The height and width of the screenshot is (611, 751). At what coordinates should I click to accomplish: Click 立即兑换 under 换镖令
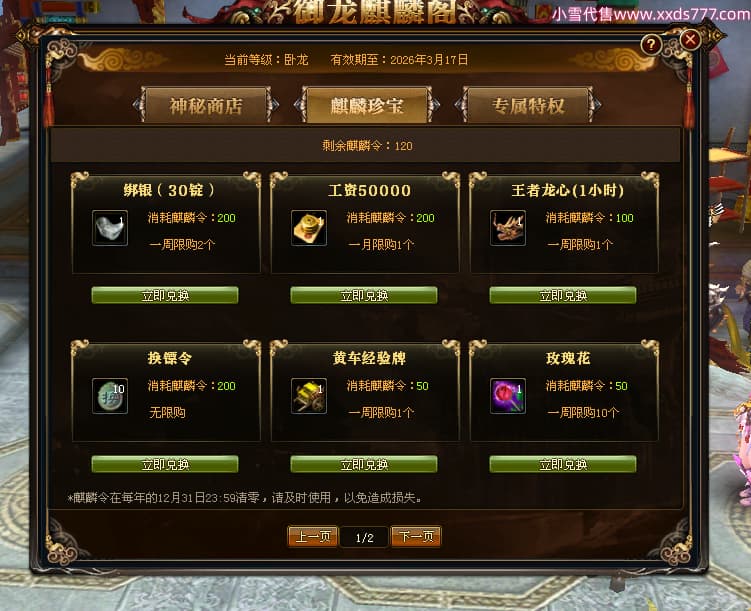tap(165, 464)
